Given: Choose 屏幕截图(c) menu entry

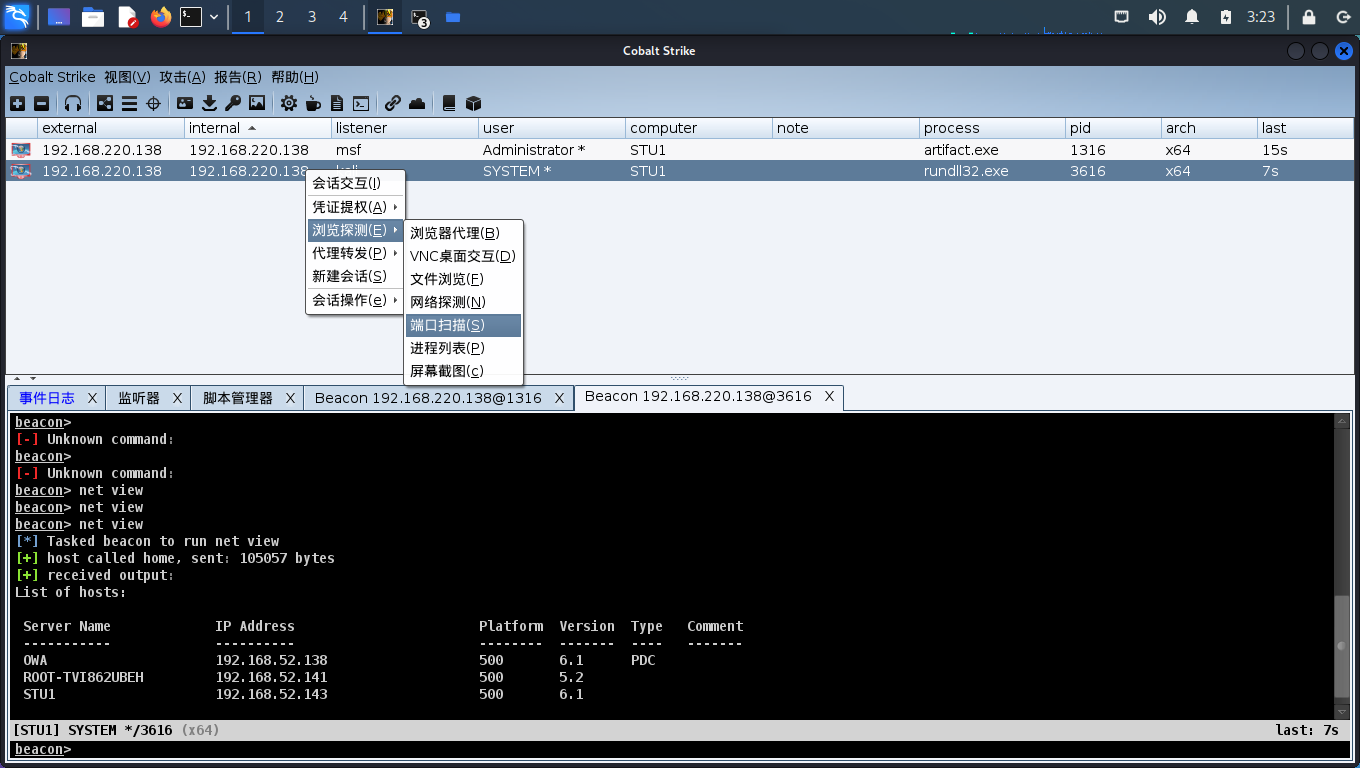Looking at the screenshot, I should coord(464,371).
